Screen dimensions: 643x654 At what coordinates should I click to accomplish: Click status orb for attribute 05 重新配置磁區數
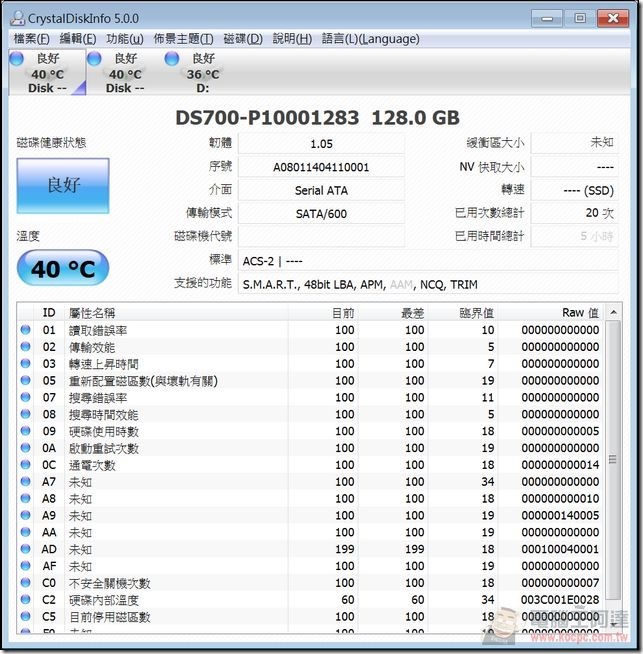(x=25, y=380)
